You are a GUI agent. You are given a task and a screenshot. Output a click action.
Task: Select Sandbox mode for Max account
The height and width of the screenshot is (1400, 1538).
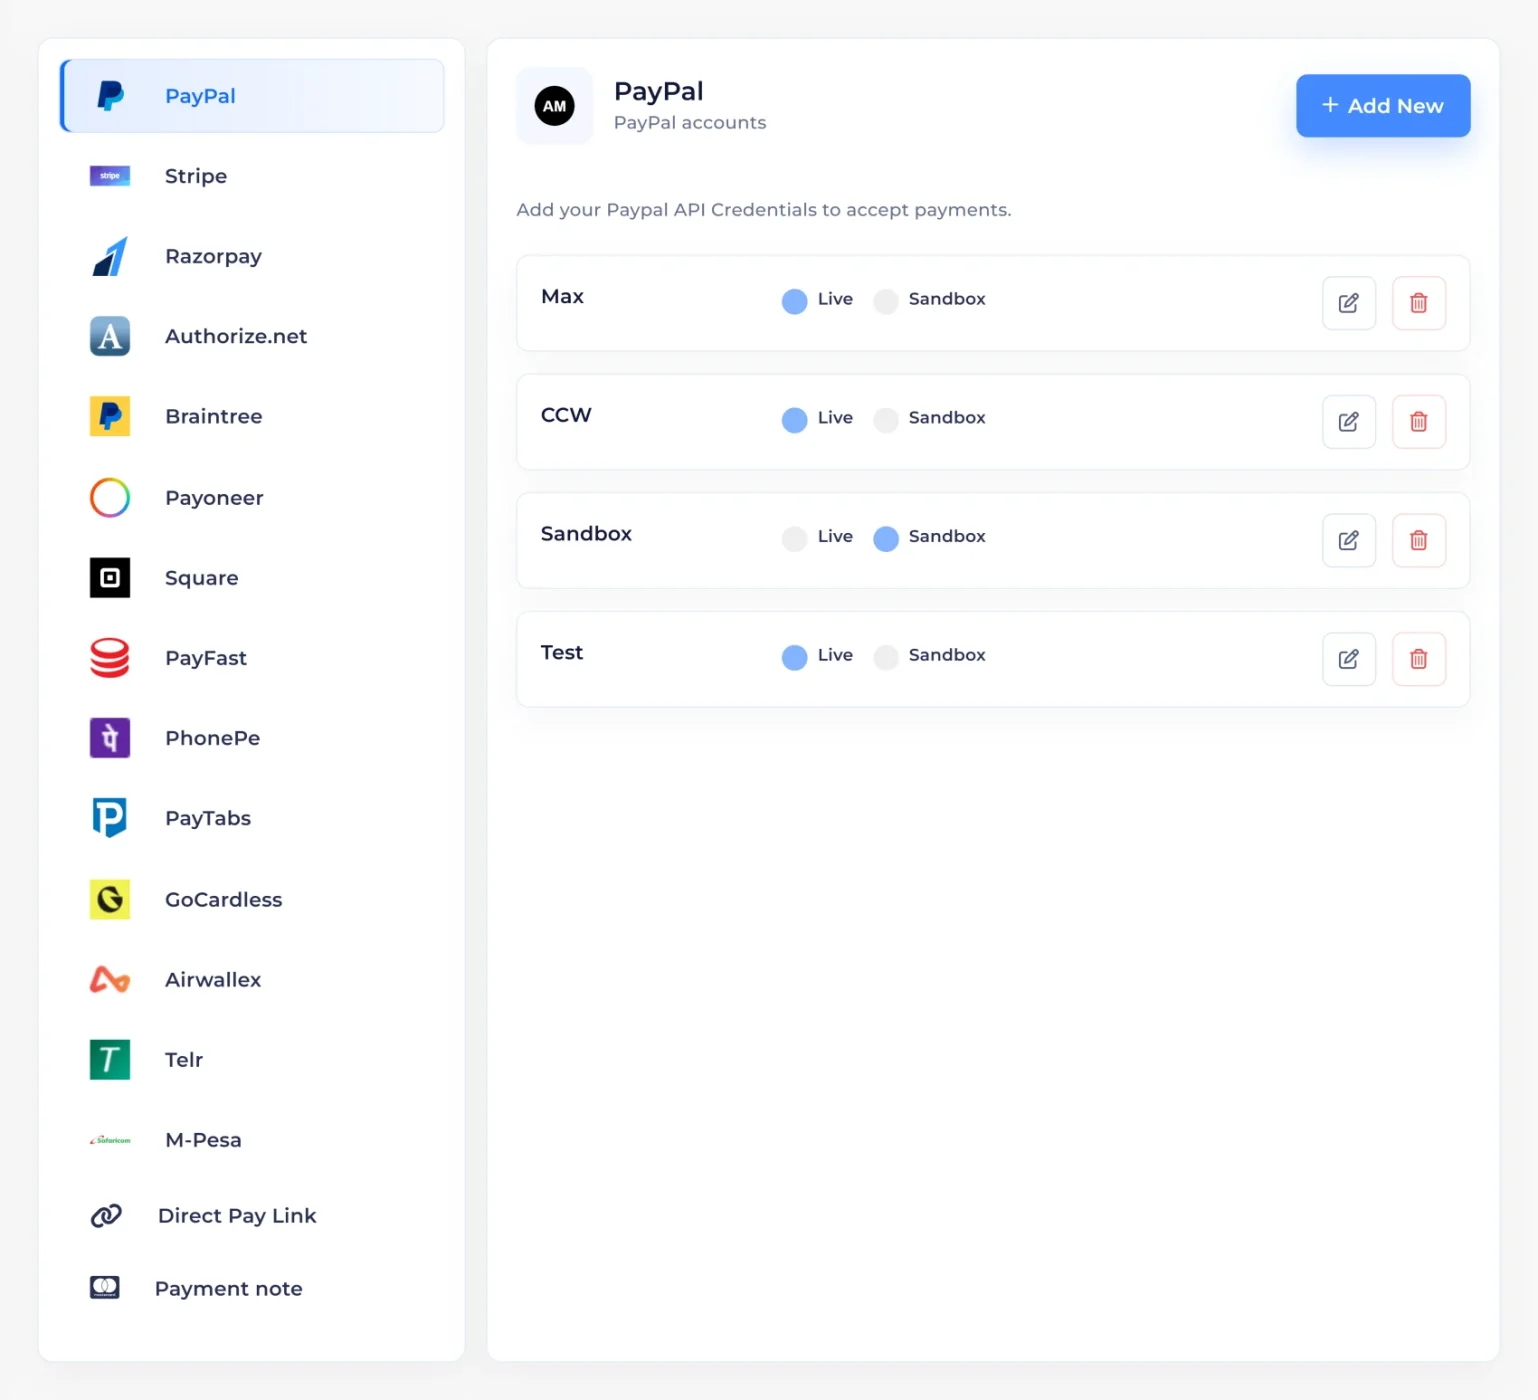click(x=886, y=301)
